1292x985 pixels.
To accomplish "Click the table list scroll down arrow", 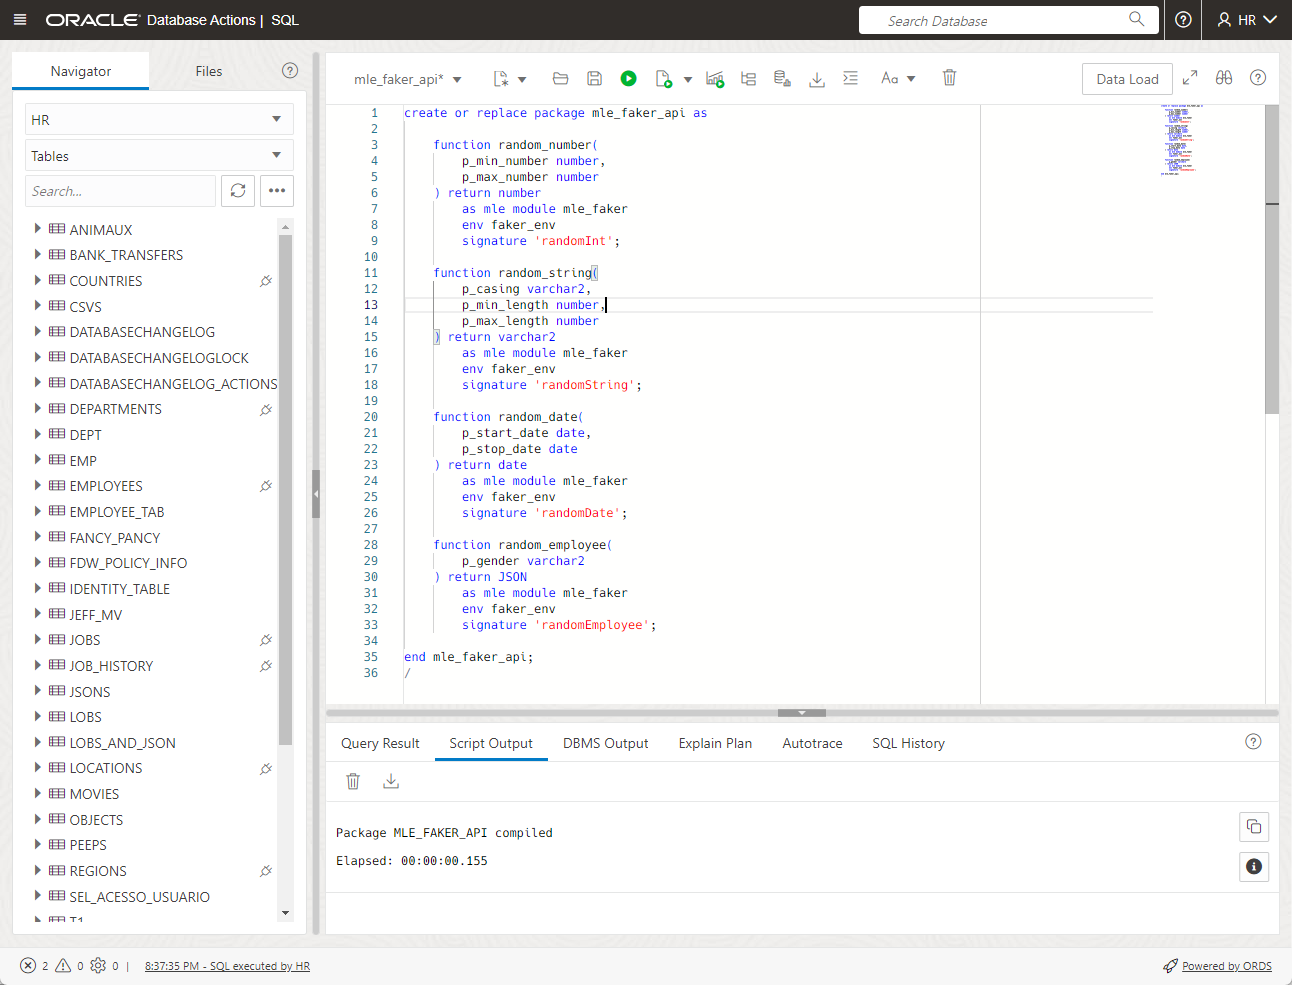I will tap(285, 912).
